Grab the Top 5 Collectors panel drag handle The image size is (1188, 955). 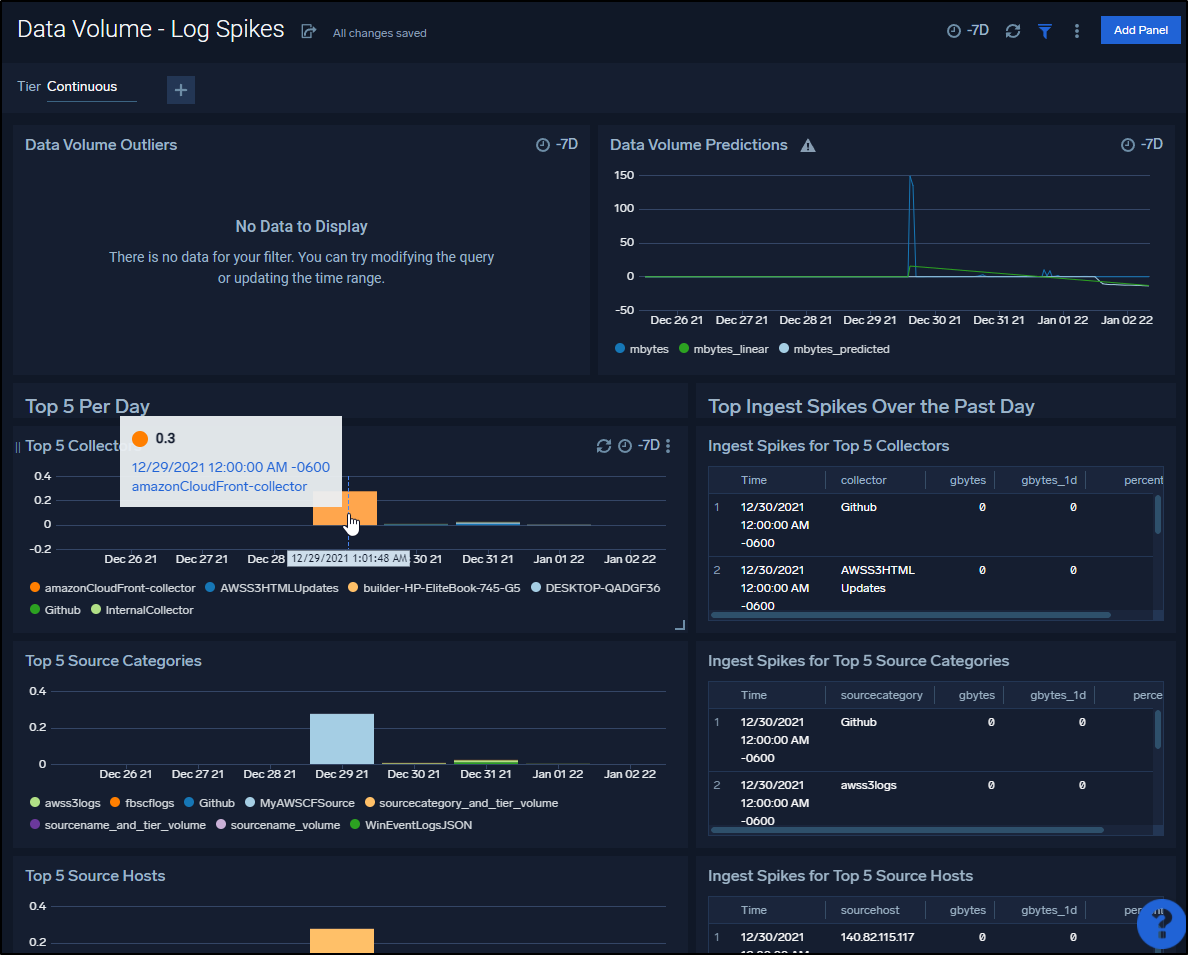18,447
